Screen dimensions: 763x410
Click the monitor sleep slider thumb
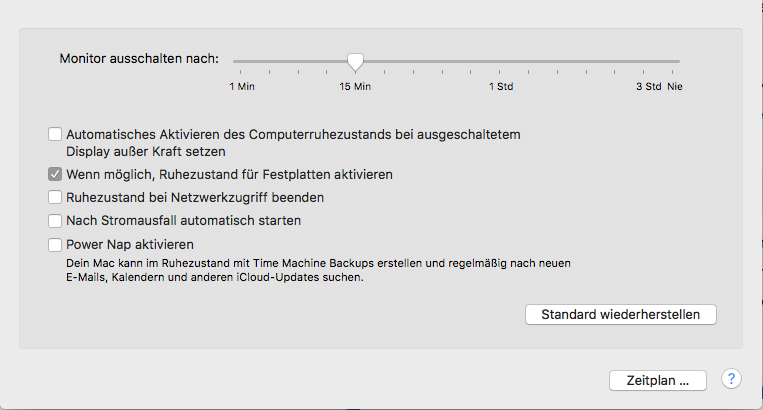355,62
